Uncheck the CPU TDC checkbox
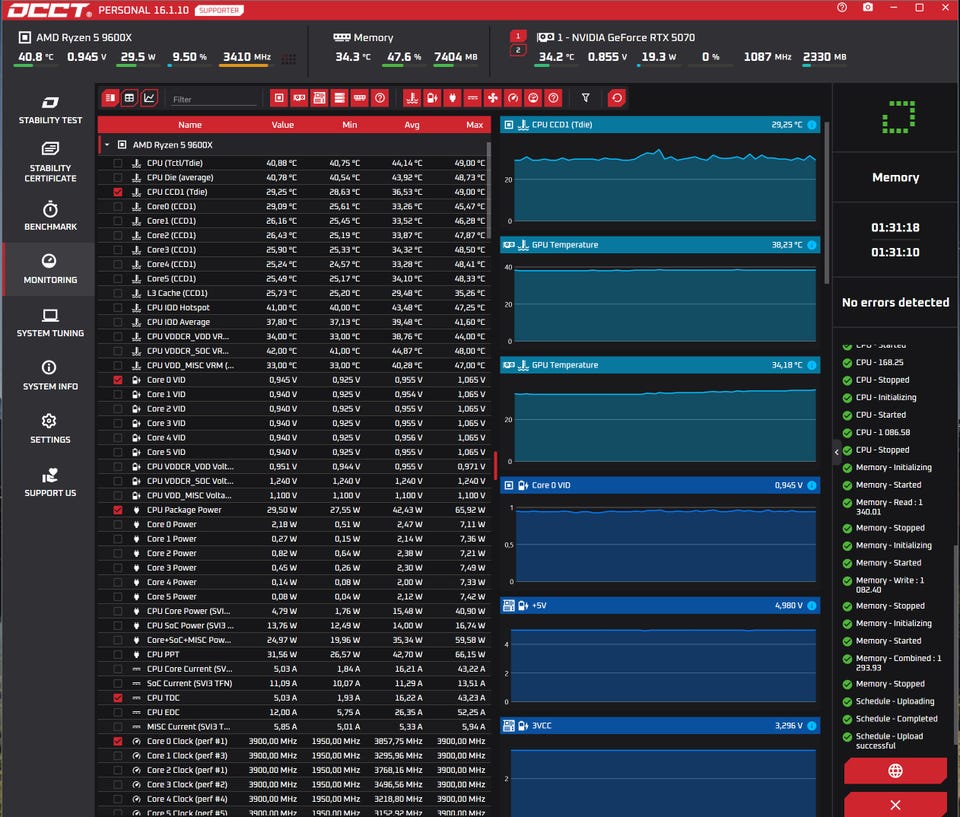The height and width of the screenshot is (817, 960). point(118,698)
